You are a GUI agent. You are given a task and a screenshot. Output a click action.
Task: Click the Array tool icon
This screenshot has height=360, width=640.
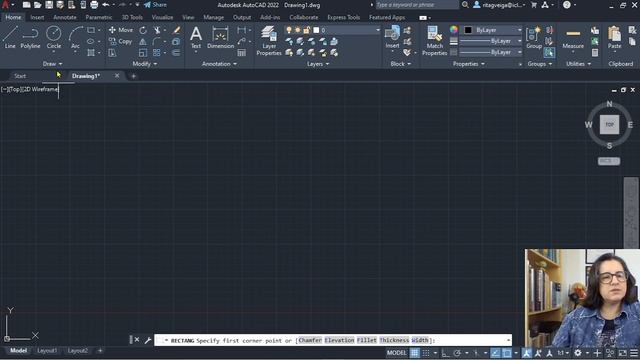157,53
